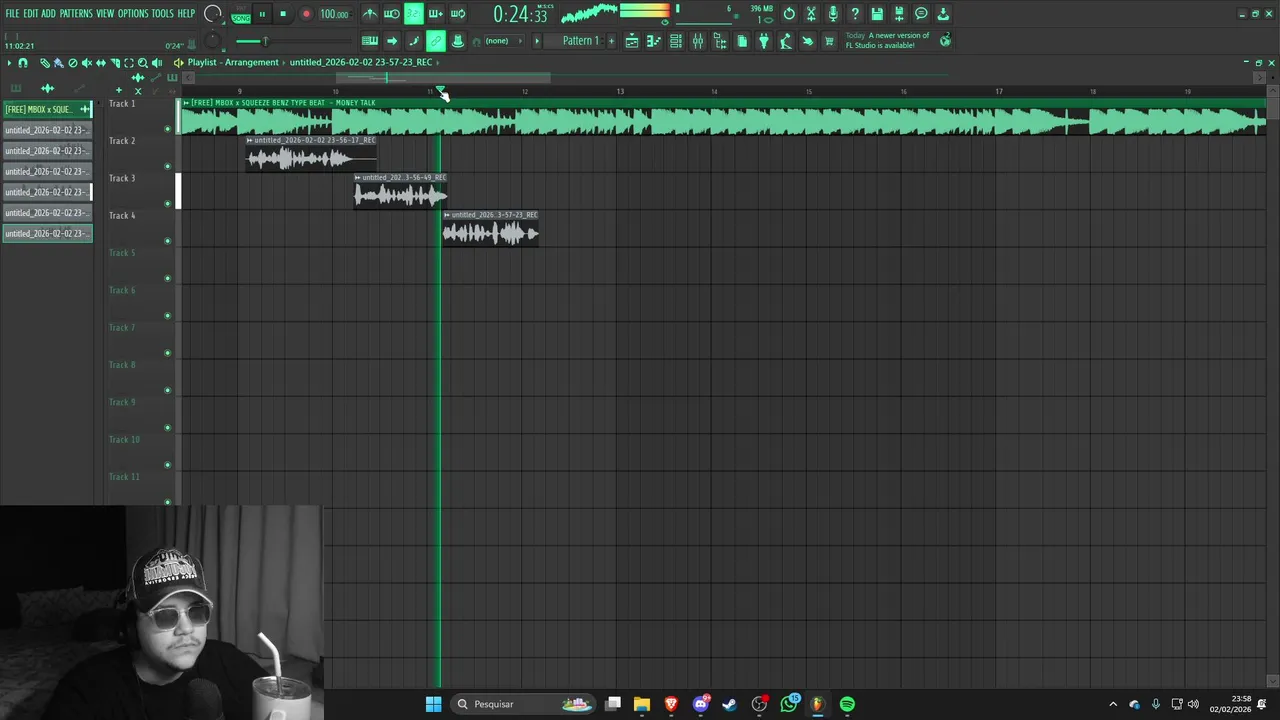
Task: Open the FILE menu
Action: pyautogui.click(x=13, y=14)
